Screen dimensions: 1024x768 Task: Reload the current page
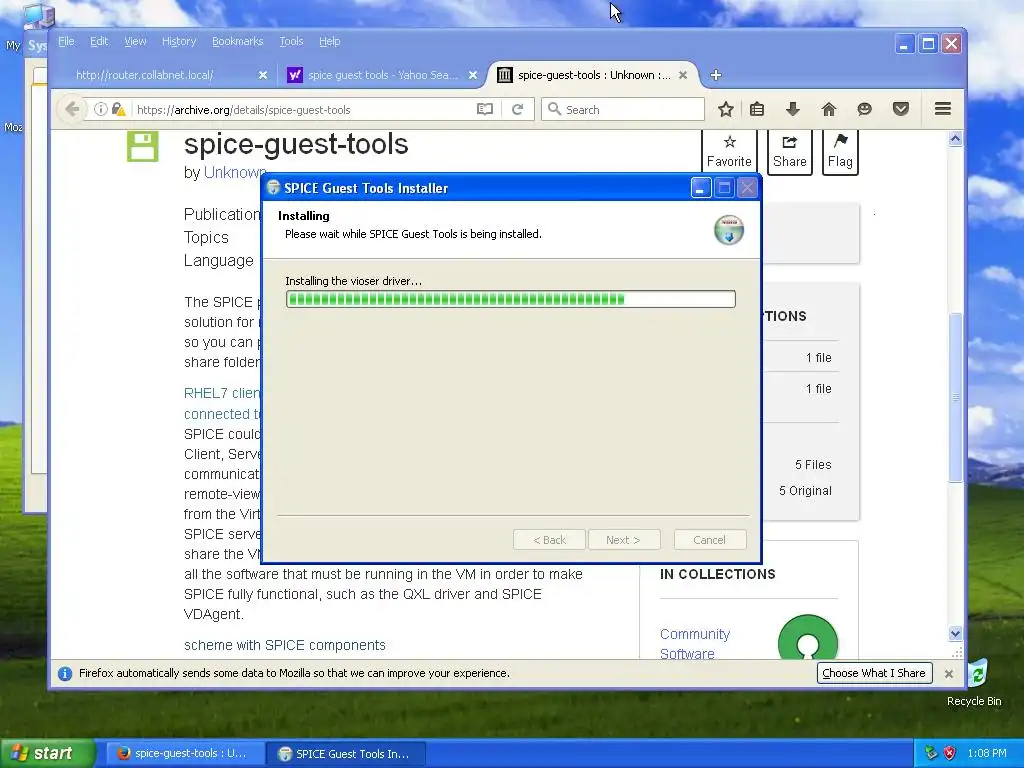click(517, 109)
